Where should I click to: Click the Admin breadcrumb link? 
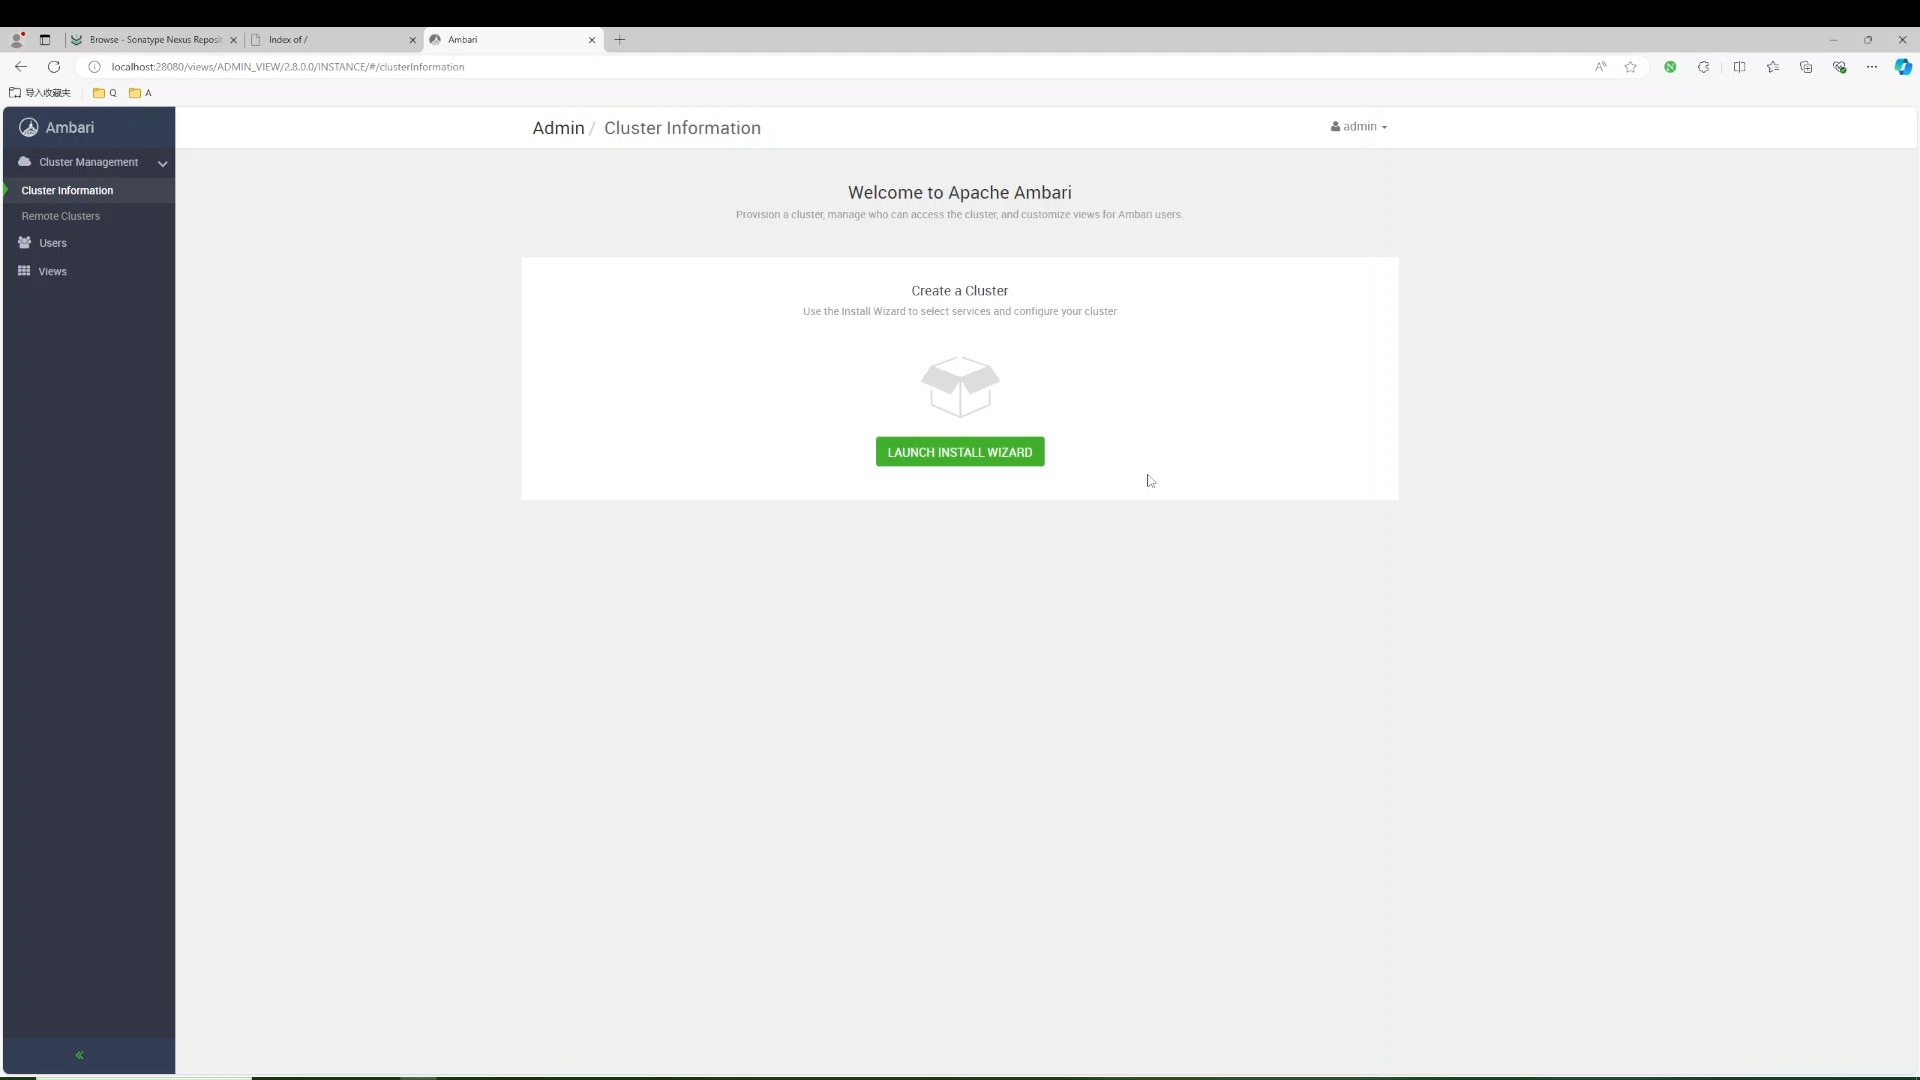pyautogui.click(x=558, y=128)
